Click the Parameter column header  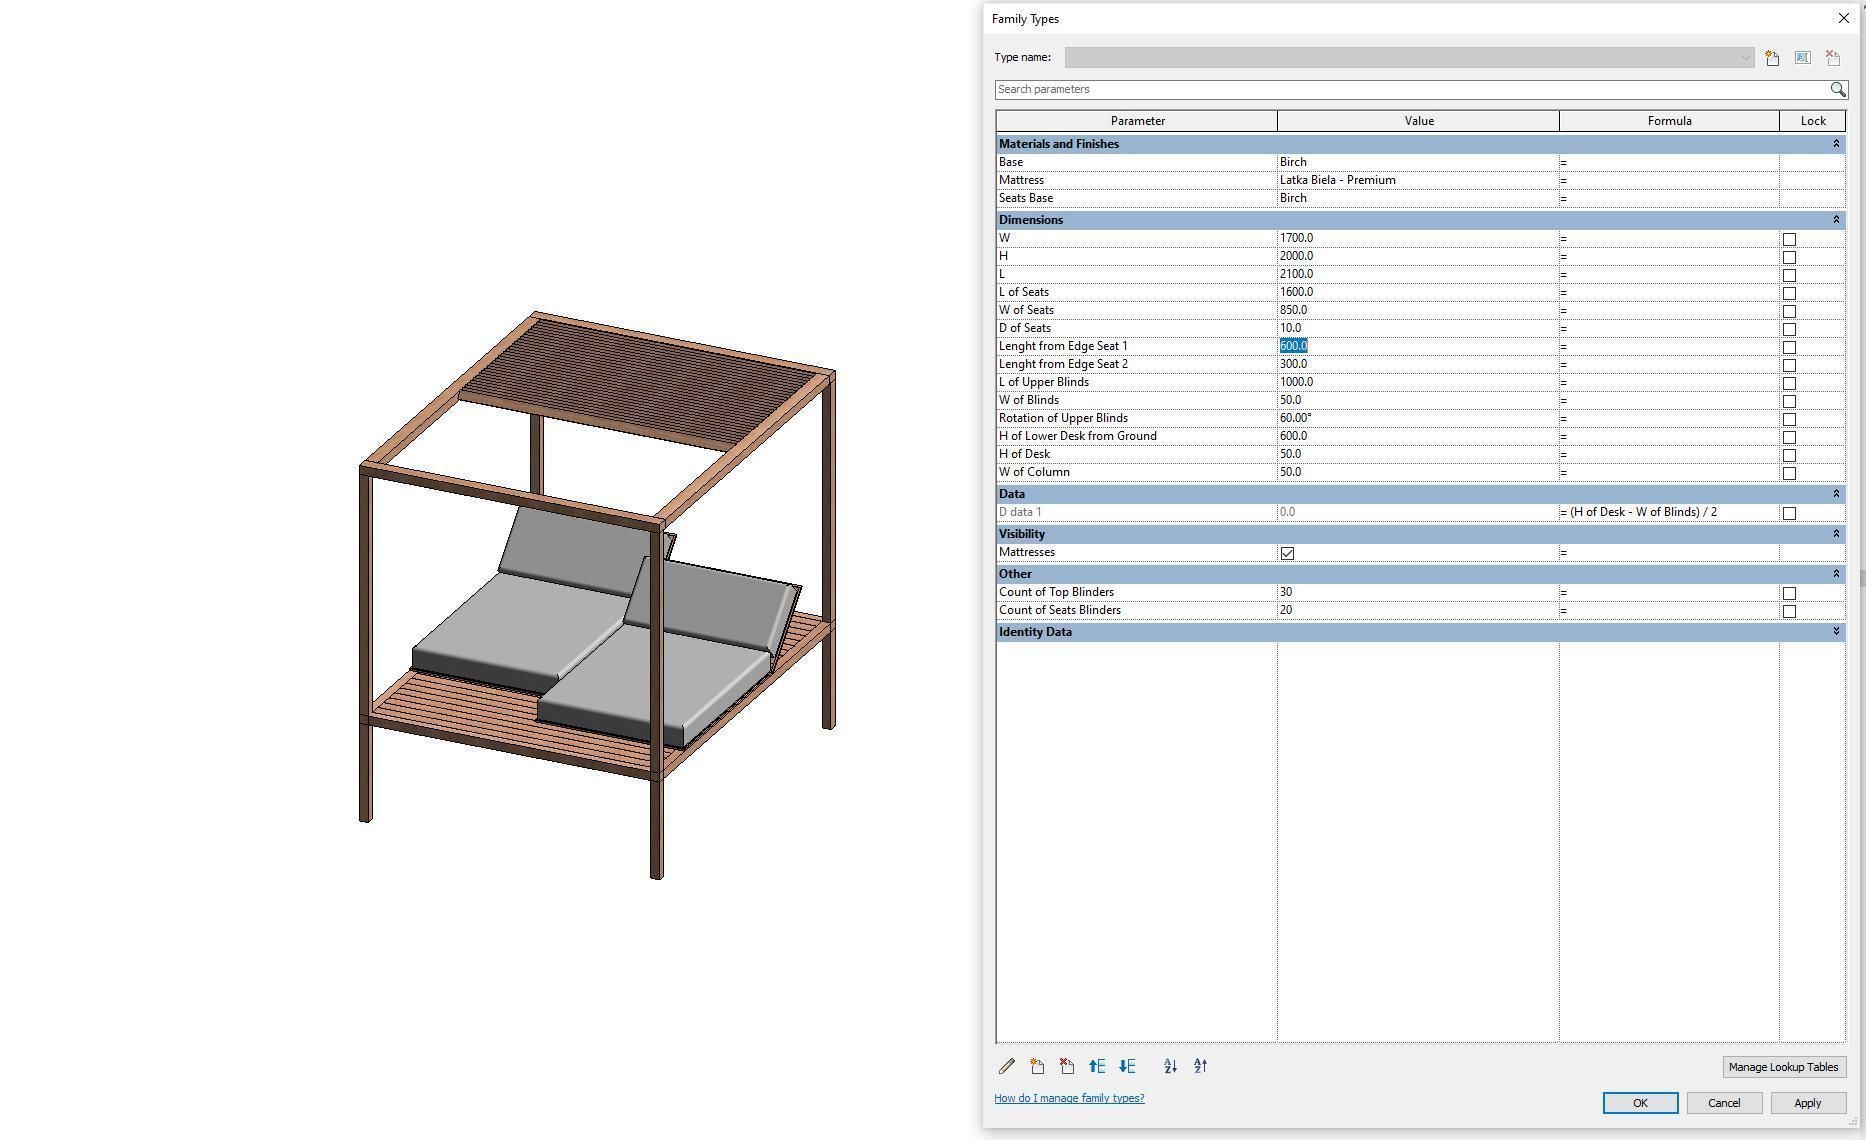point(1137,121)
